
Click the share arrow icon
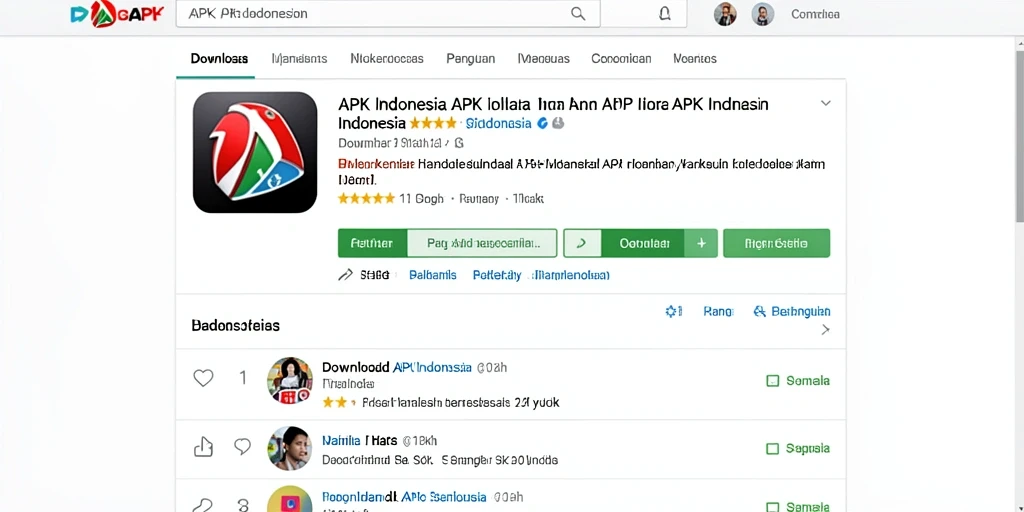345,275
